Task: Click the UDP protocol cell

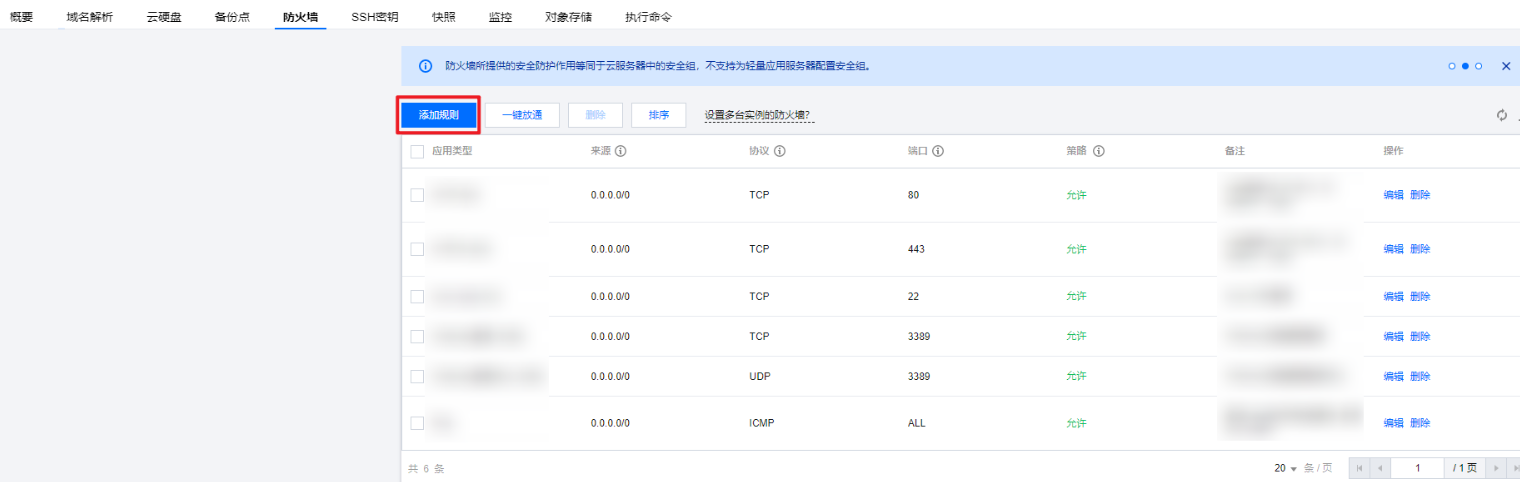Action: 760,376
